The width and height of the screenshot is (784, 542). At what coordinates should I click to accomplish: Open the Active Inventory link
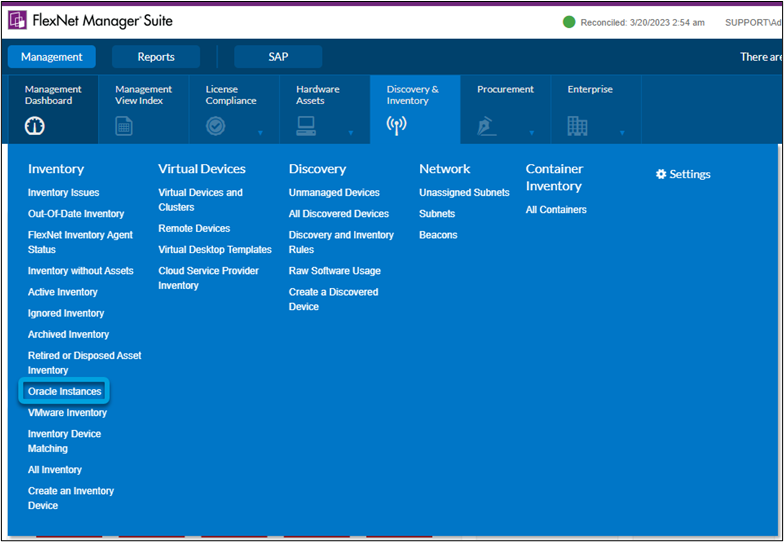[x=62, y=292]
